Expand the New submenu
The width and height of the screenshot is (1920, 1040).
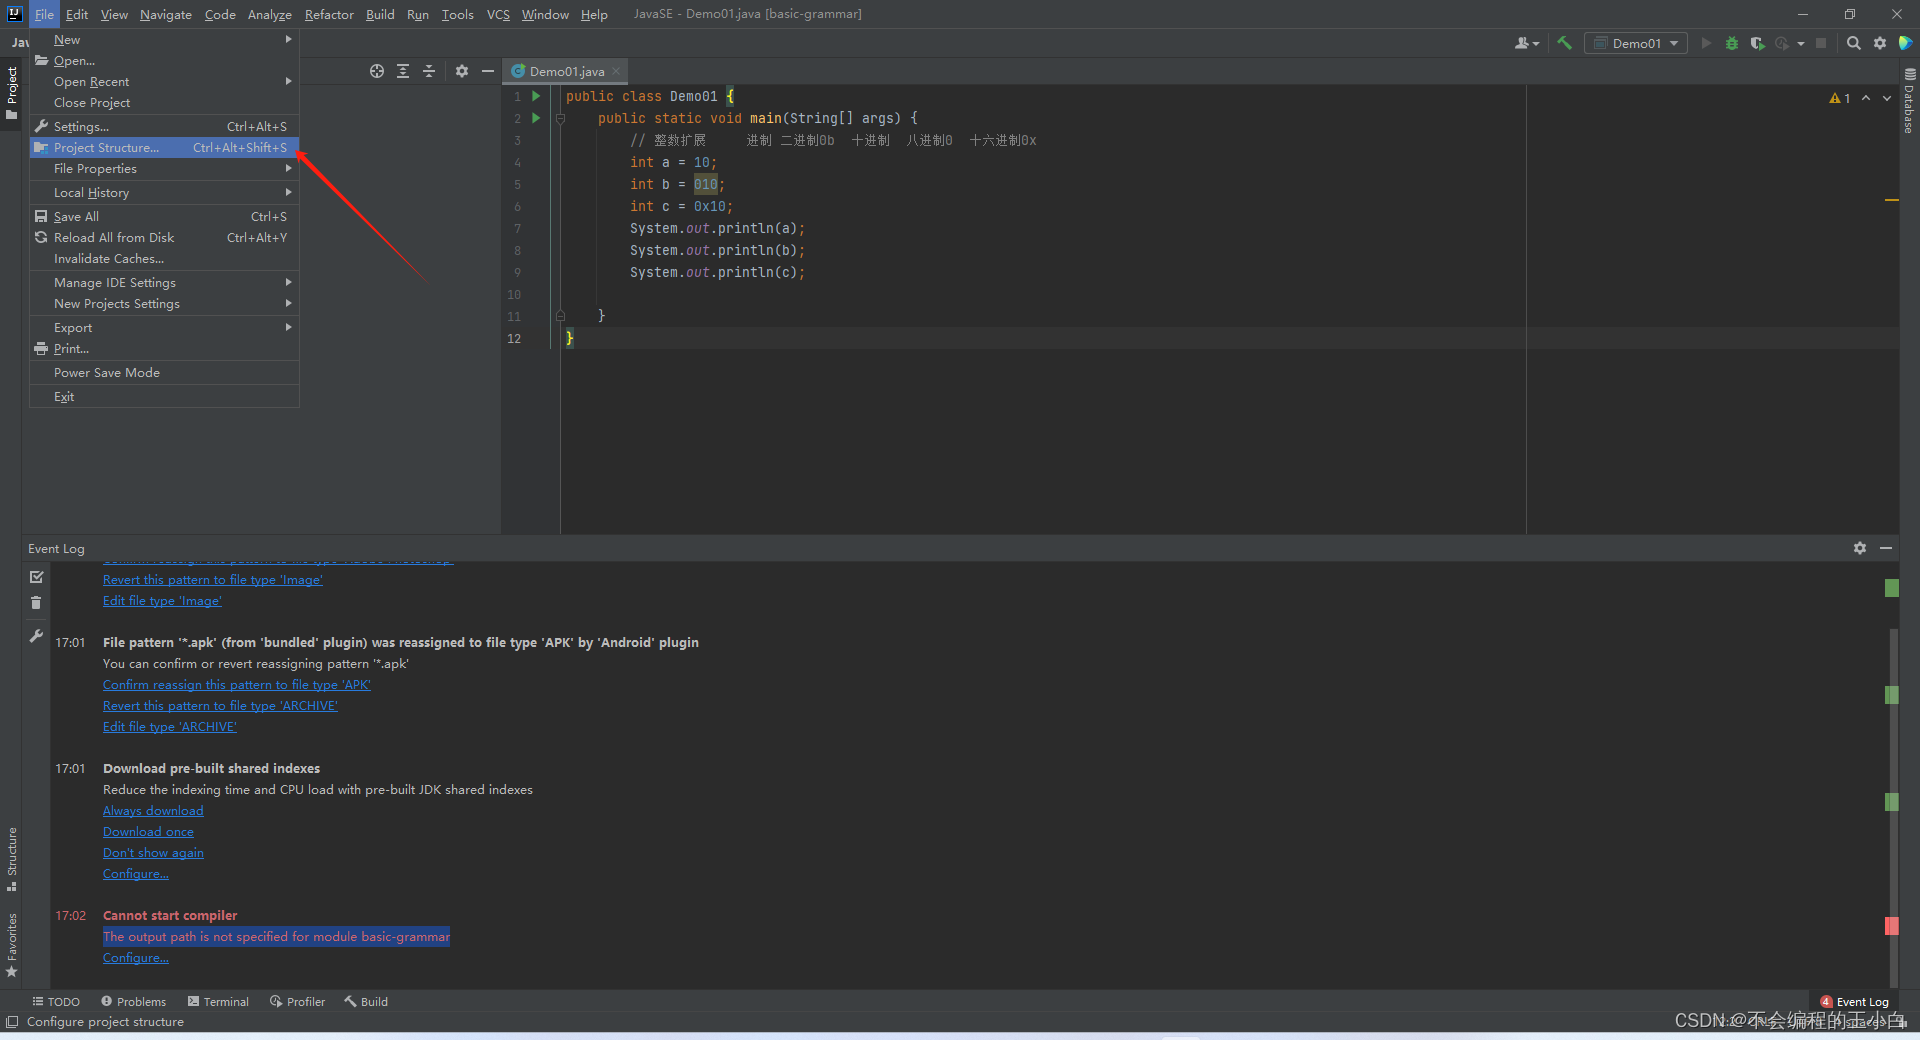[x=165, y=40]
